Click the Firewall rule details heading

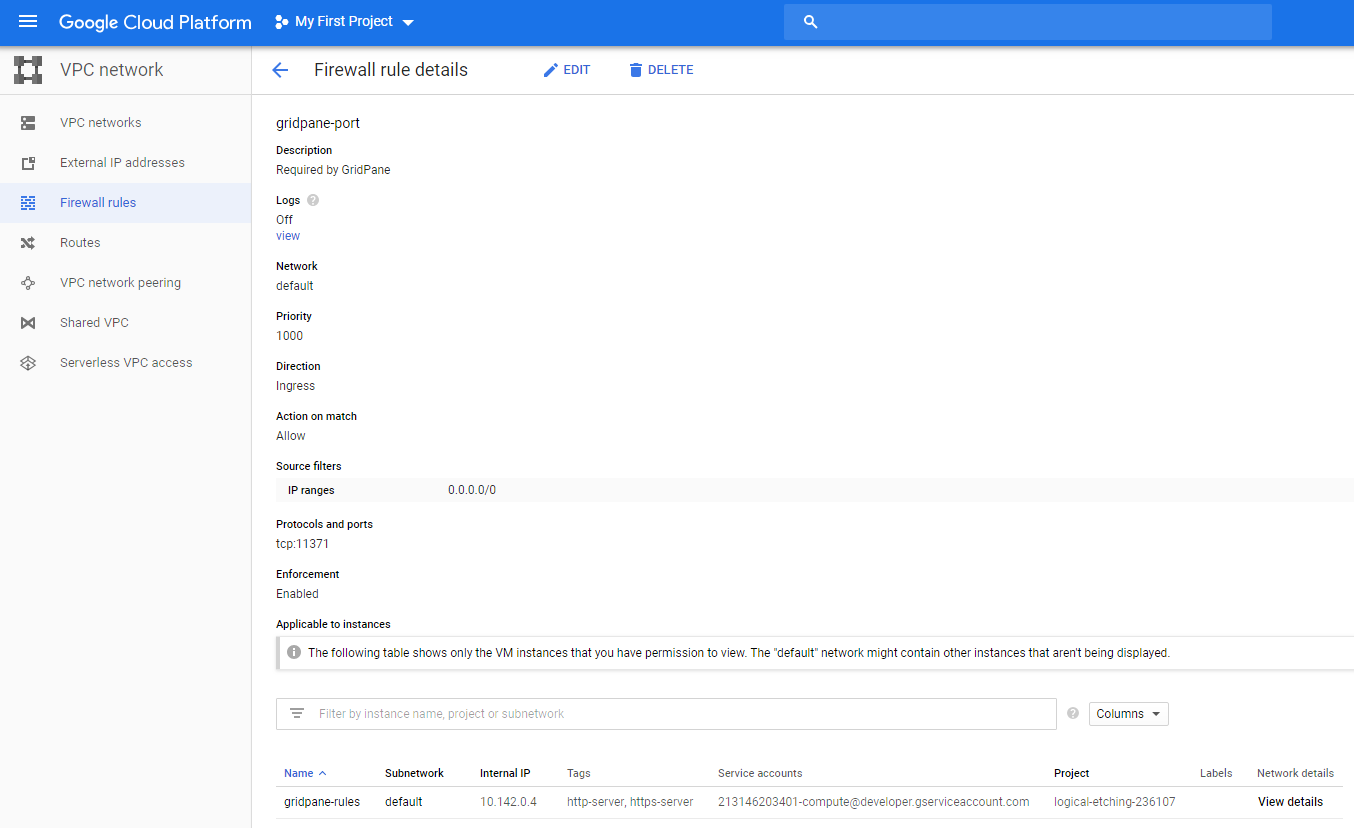click(391, 70)
